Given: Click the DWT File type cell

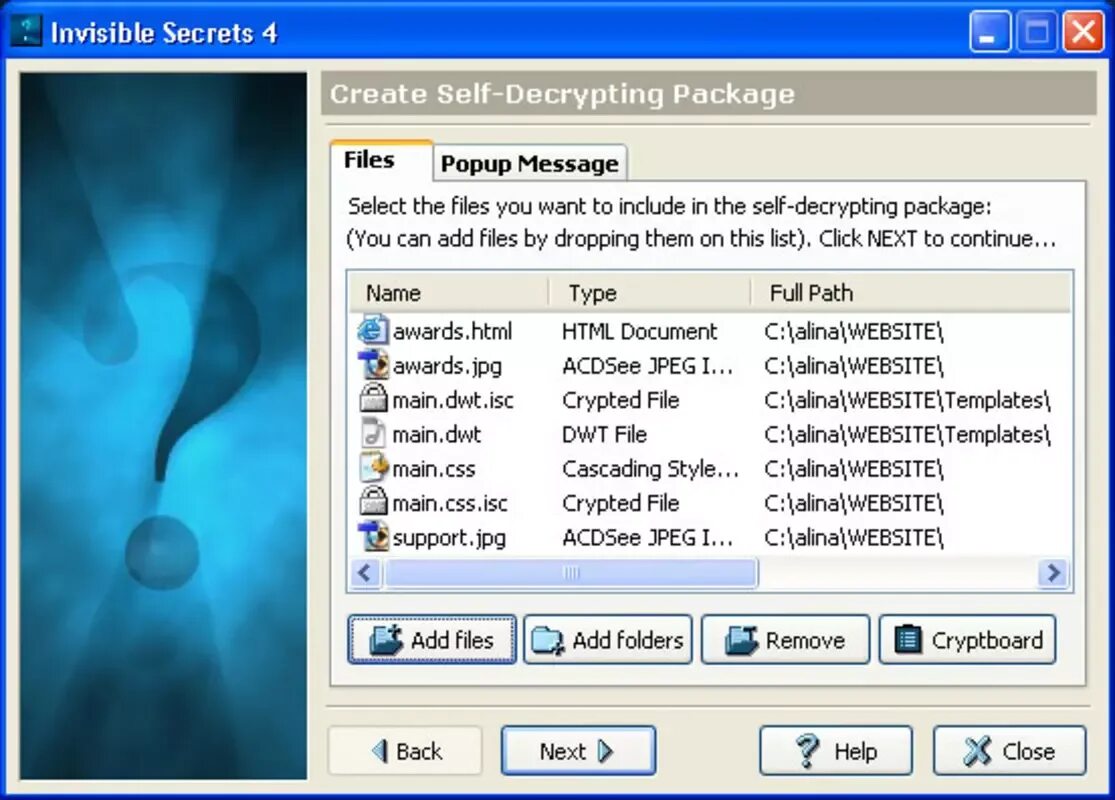Looking at the screenshot, I should tap(604, 434).
